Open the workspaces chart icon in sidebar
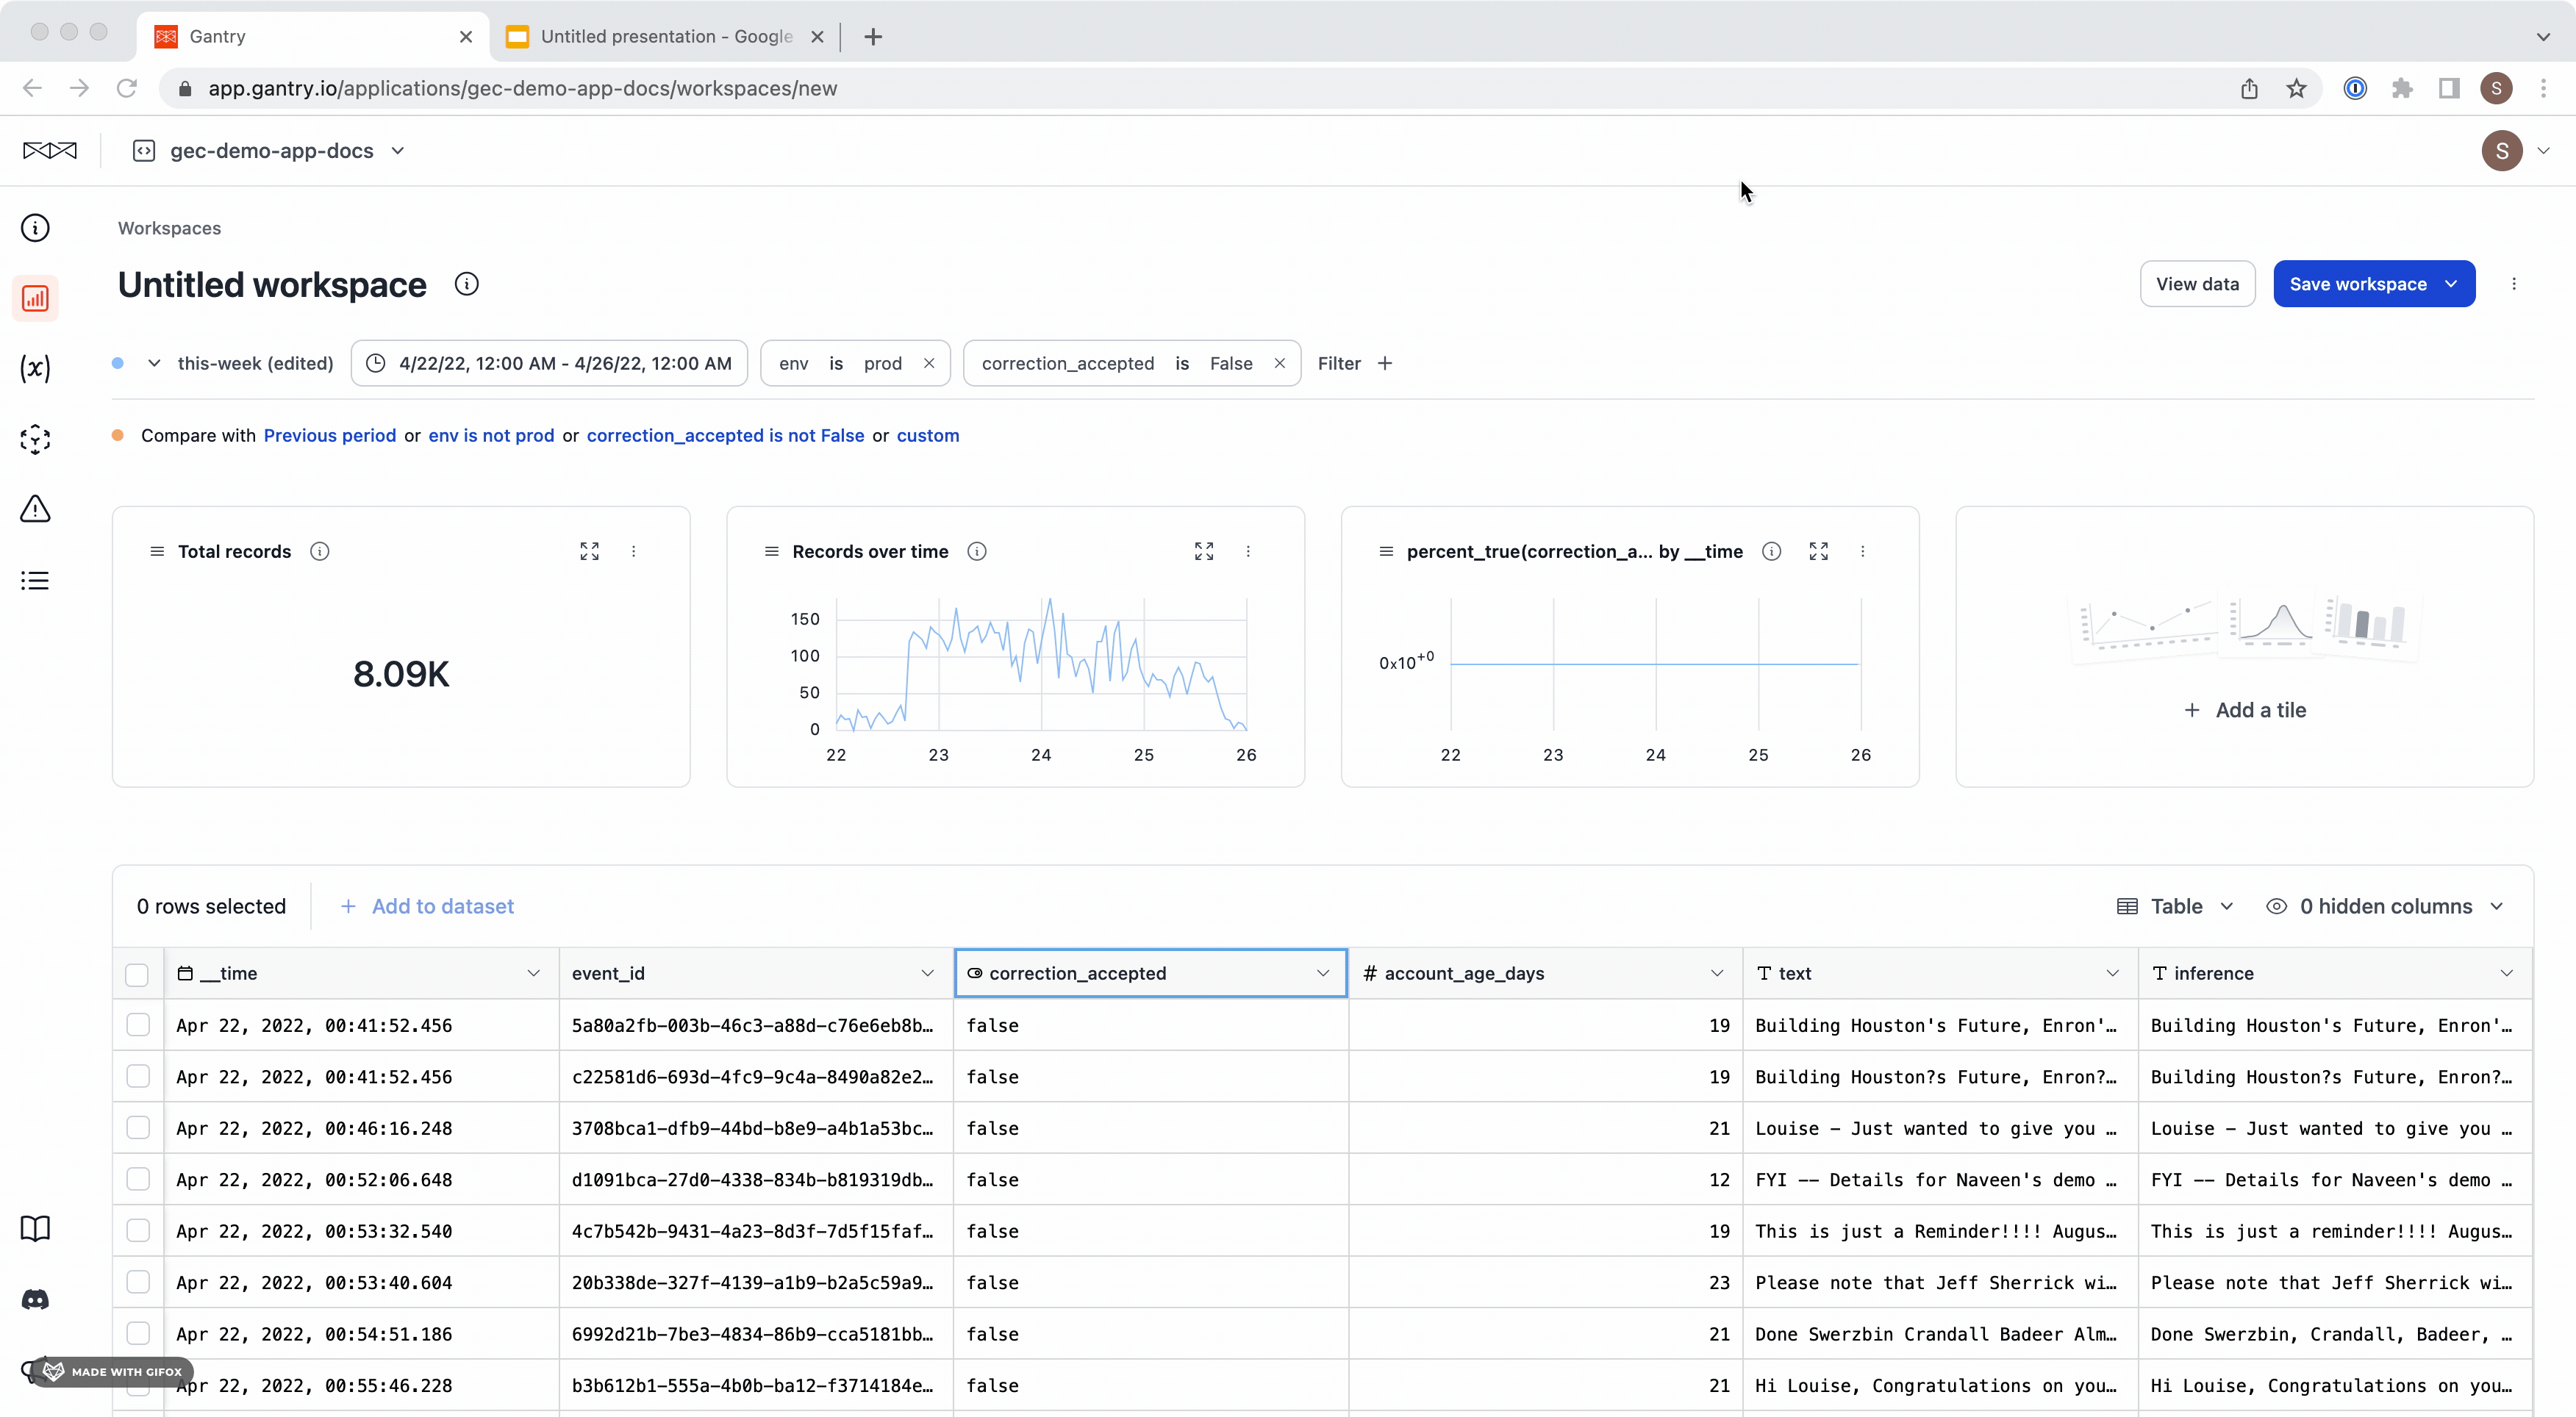Image resolution: width=2576 pixels, height=1417 pixels. (35, 298)
